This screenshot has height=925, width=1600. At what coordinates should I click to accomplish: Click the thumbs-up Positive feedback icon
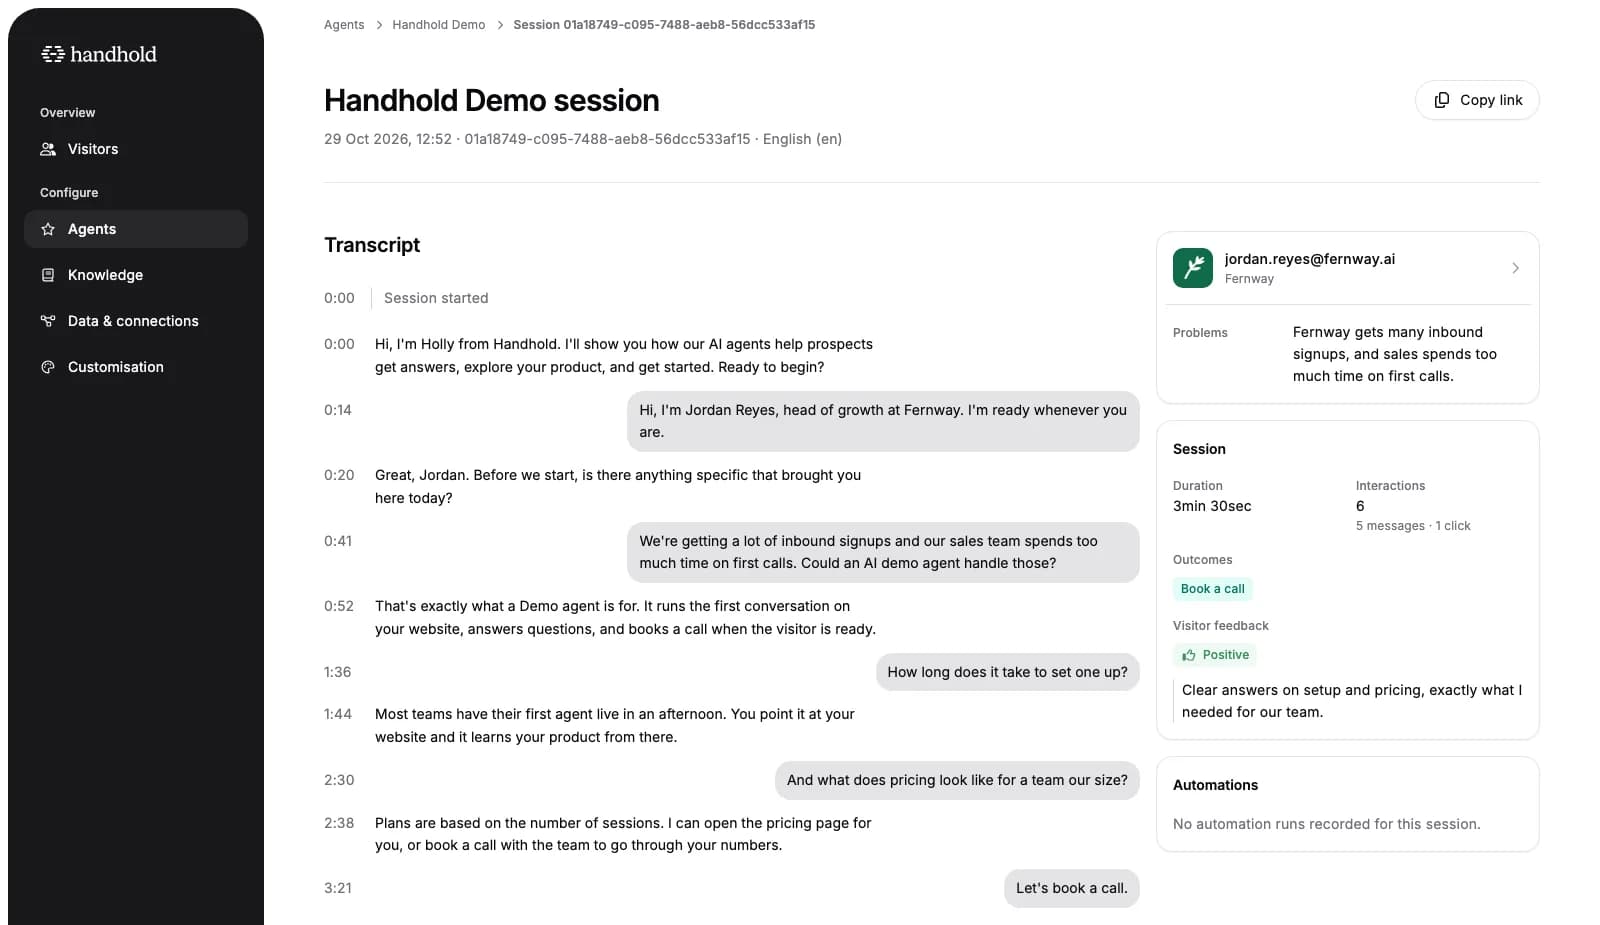pyautogui.click(x=1189, y=655)
